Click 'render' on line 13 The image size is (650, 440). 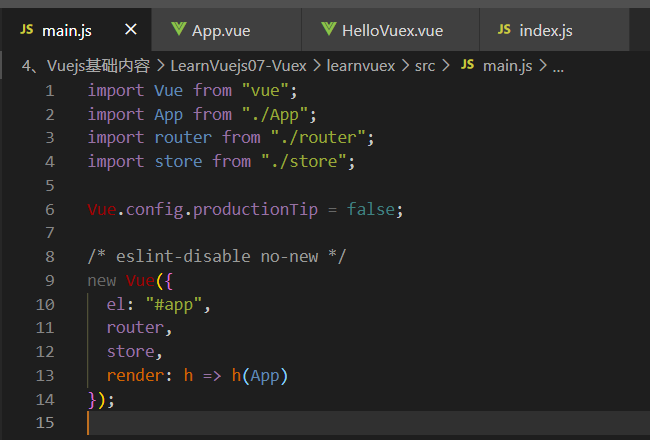point(135,376)
